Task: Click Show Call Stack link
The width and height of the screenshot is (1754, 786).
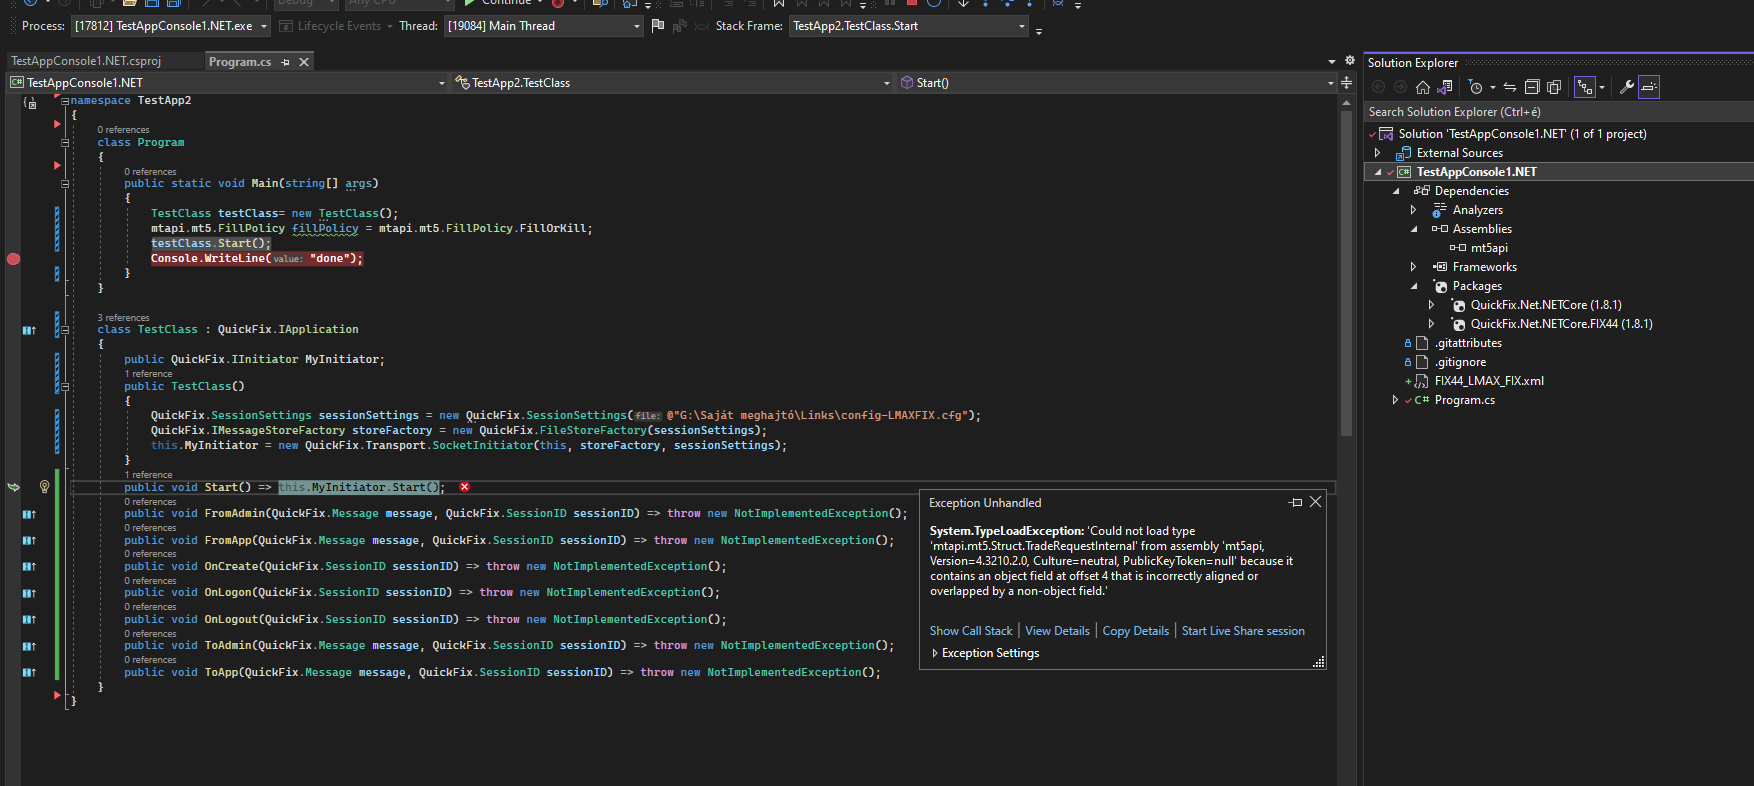Action: tap(971, 631)
